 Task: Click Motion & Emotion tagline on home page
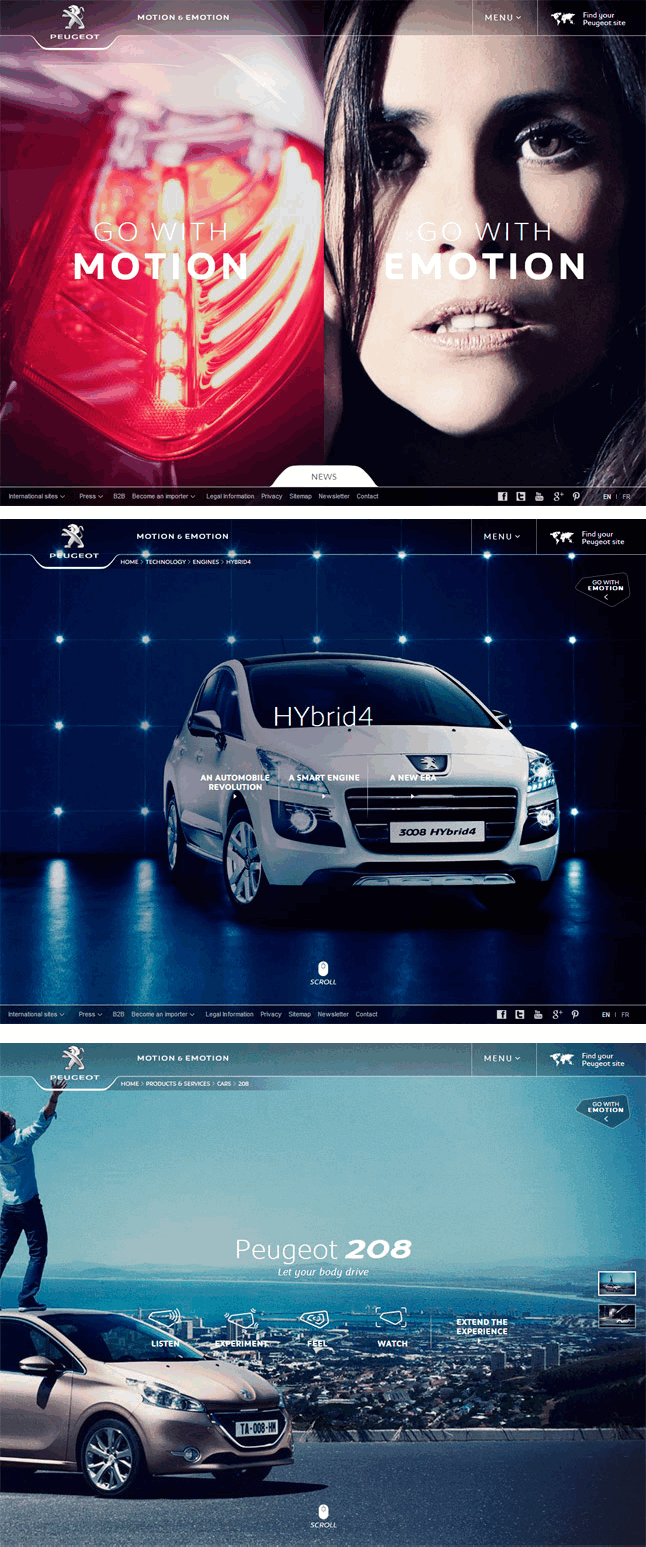point(183,18)
